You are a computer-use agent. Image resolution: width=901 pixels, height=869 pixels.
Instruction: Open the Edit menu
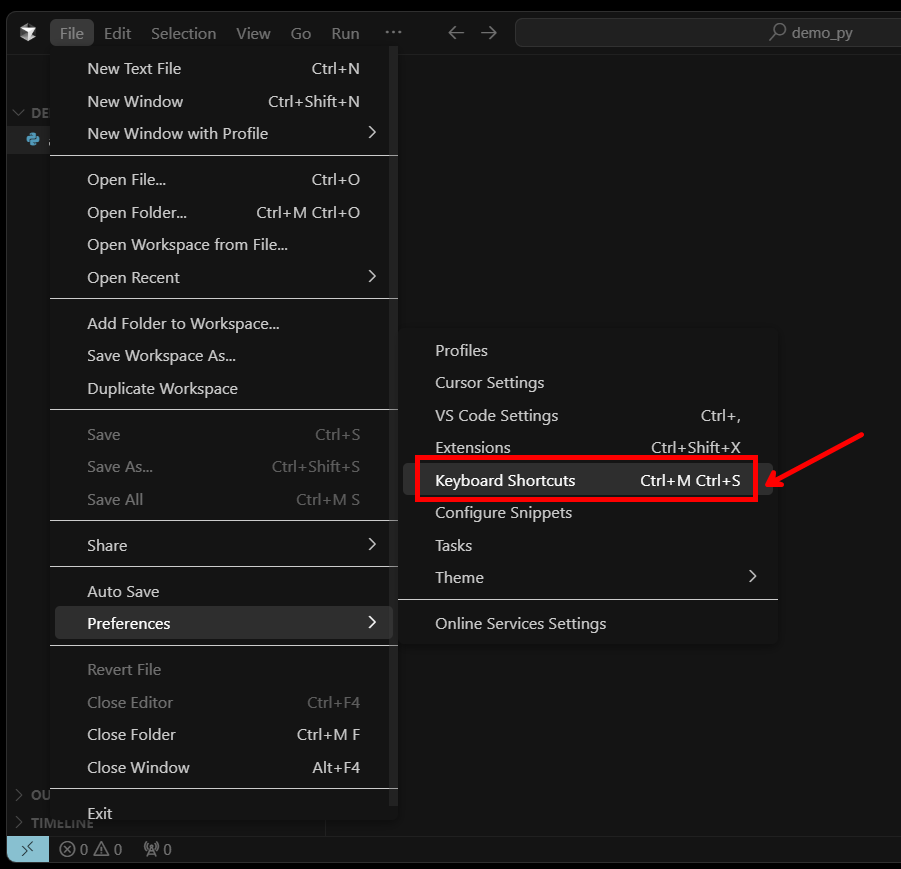tap(117, 33)
